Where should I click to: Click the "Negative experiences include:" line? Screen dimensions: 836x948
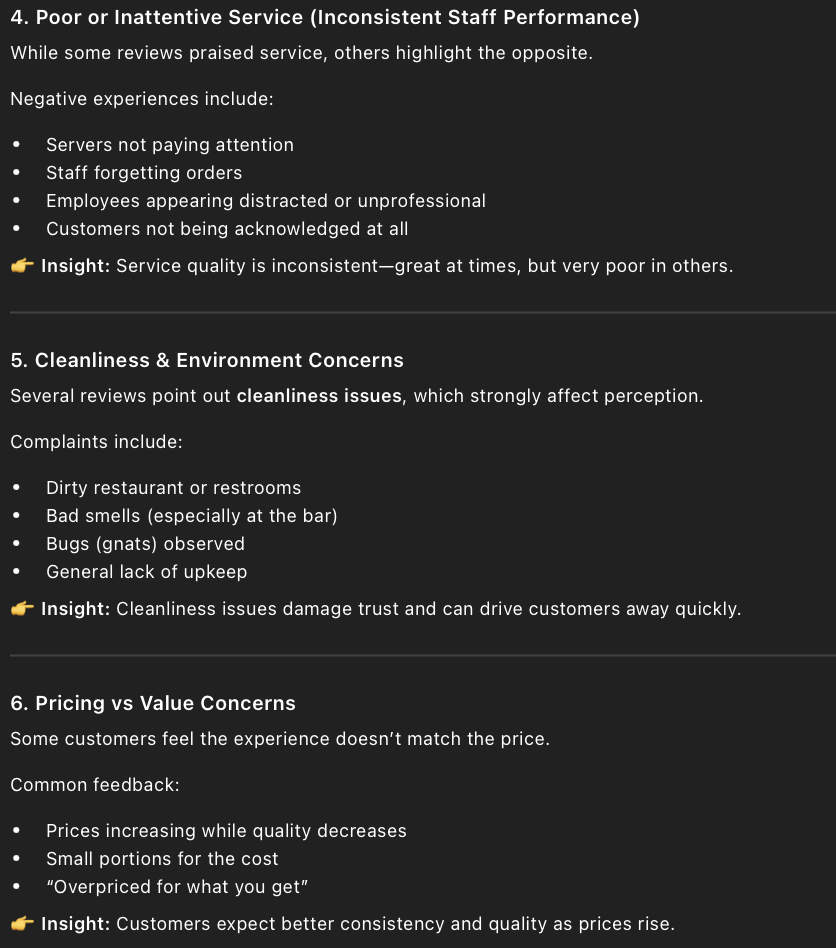[x=141, y=99]
